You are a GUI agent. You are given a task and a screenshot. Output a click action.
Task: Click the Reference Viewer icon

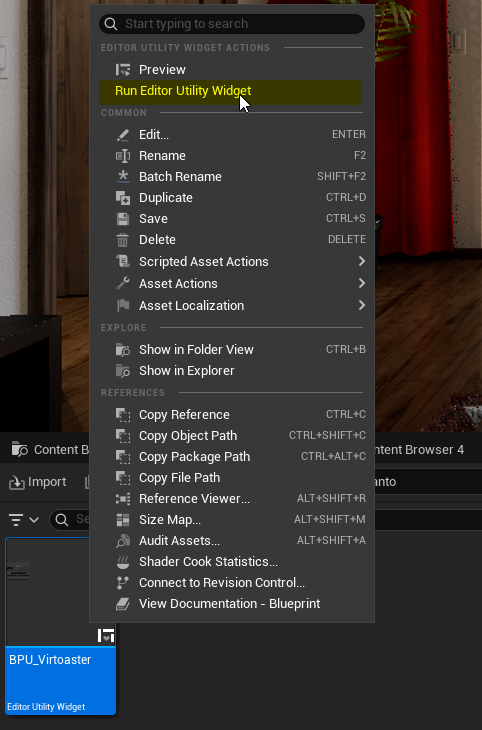pos(123,499)
